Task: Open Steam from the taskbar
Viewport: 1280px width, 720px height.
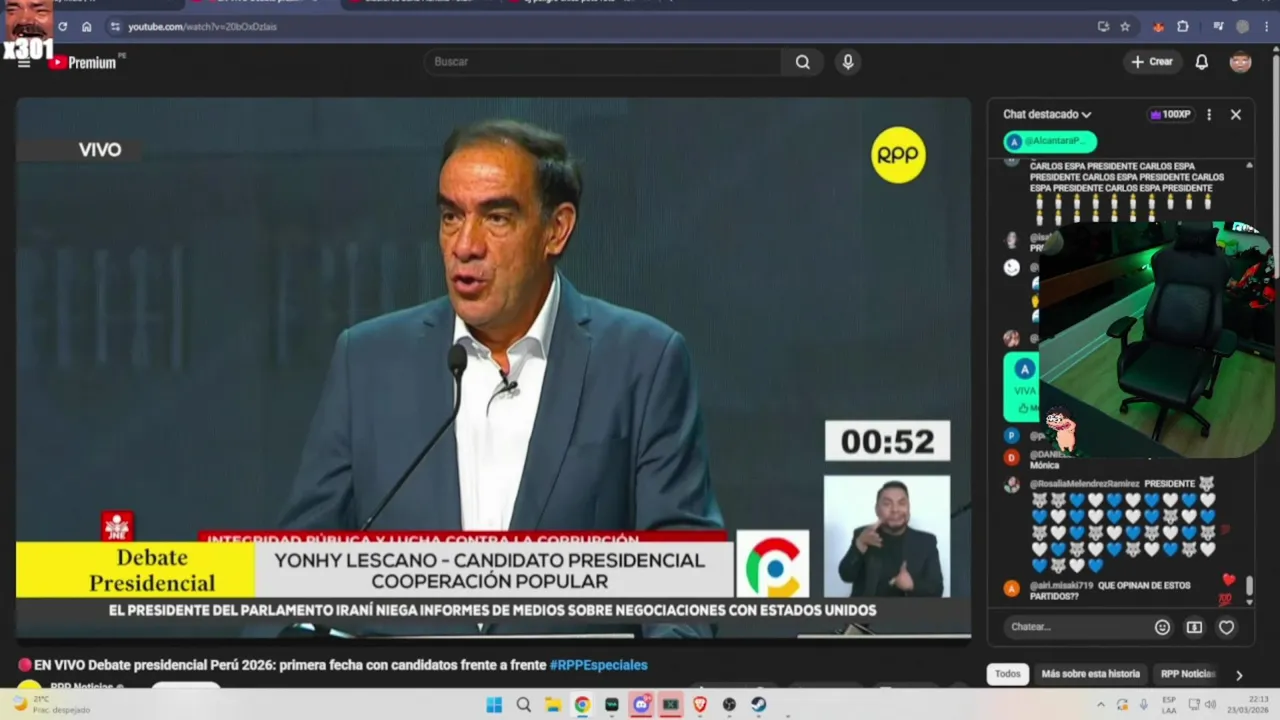Action: [x=759, y=705]
